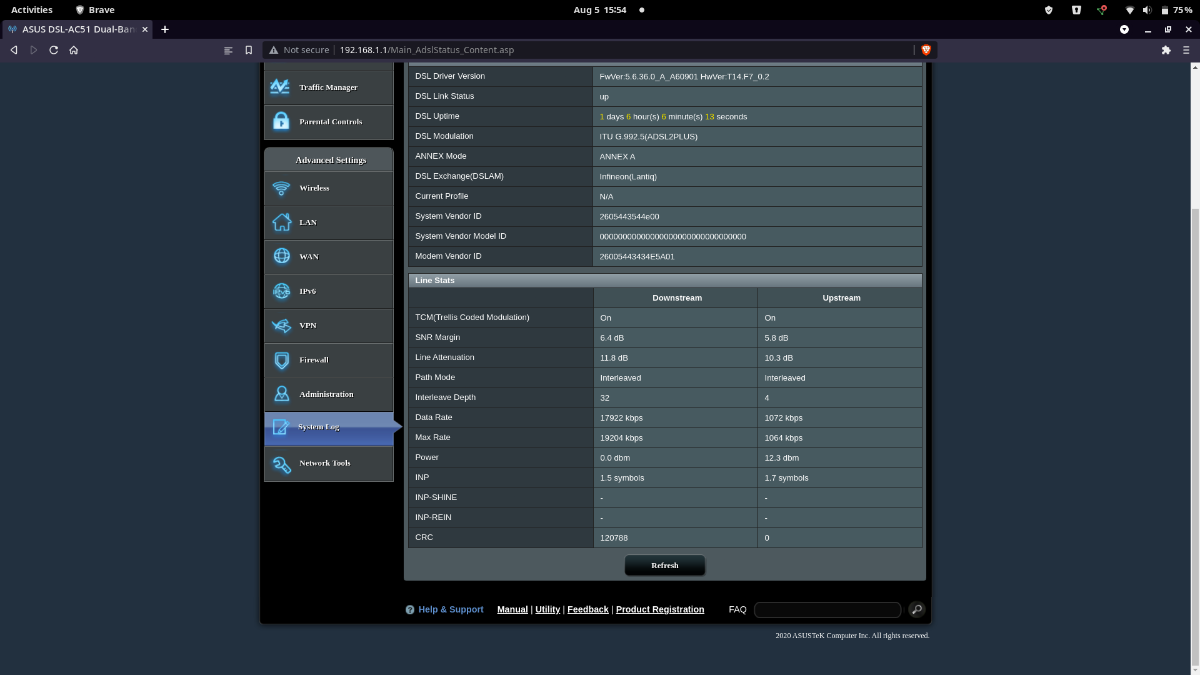Open LAN house icon
Viewport: 1200px width, 675px height.
(x=281, y=222)
